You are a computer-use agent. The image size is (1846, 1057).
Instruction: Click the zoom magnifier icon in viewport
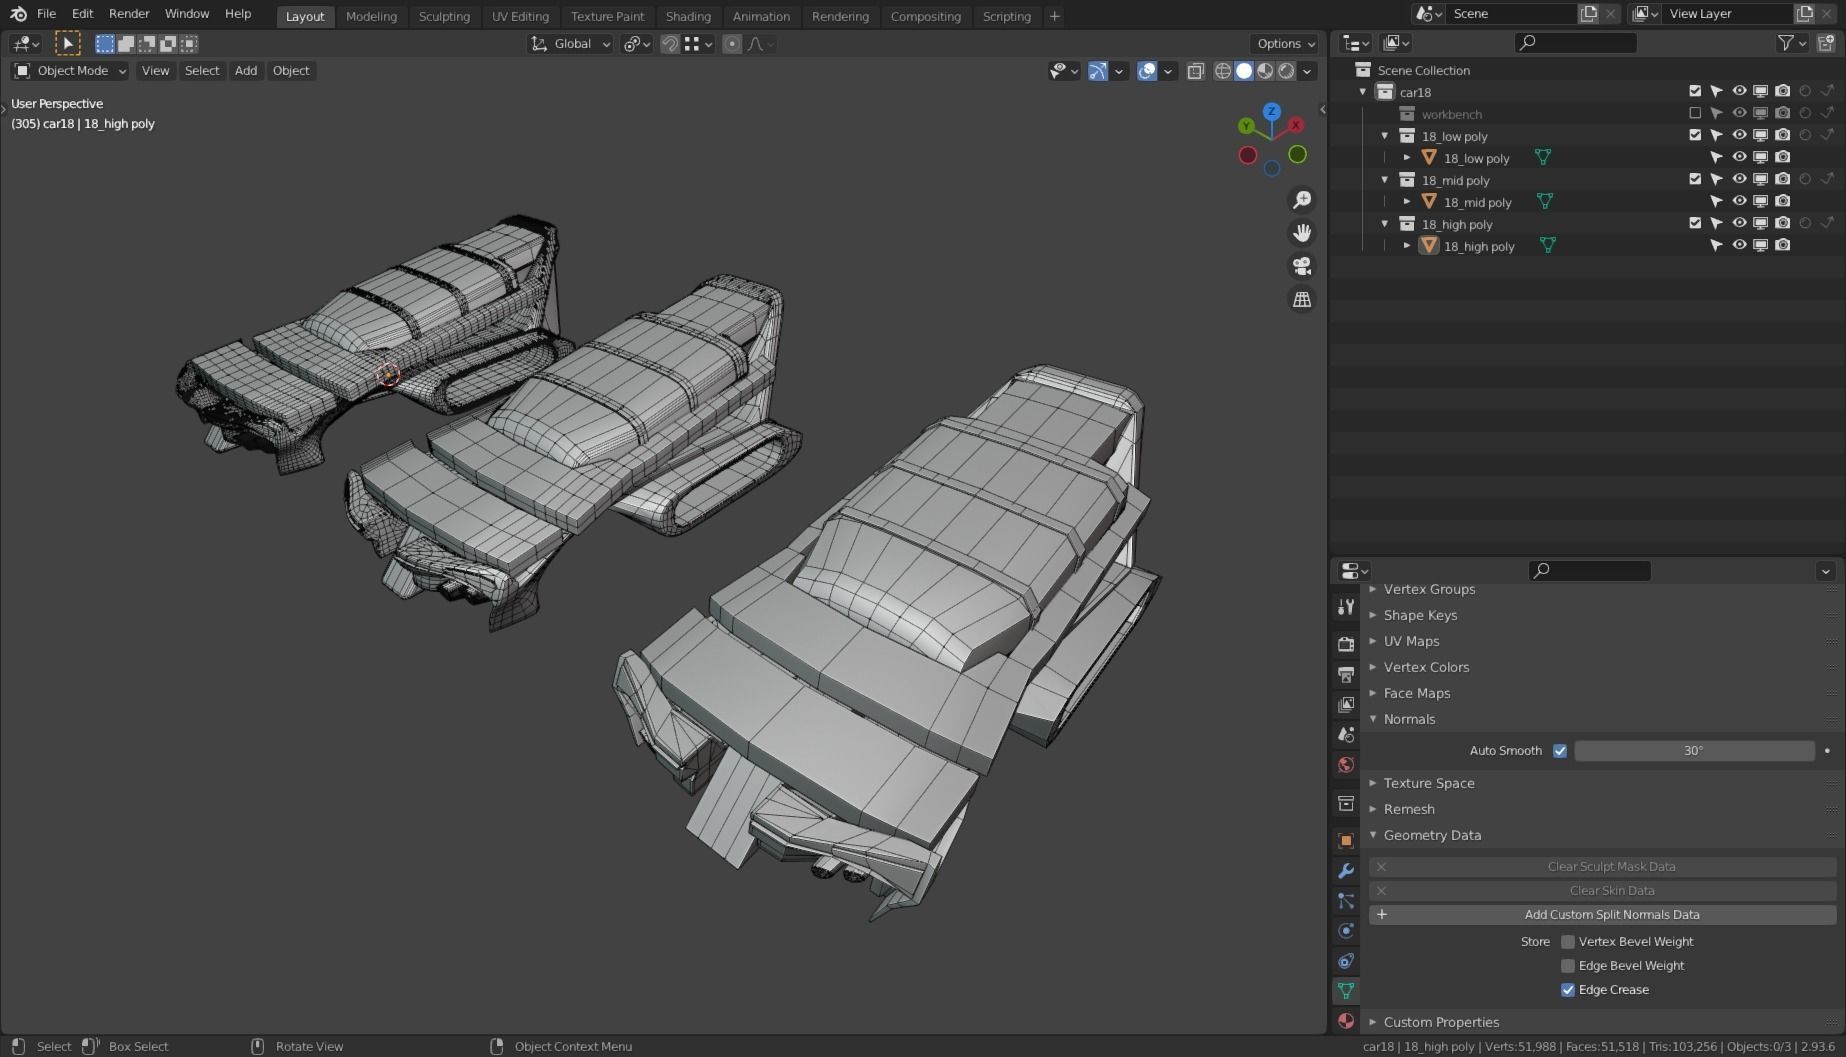point(1302,200)
